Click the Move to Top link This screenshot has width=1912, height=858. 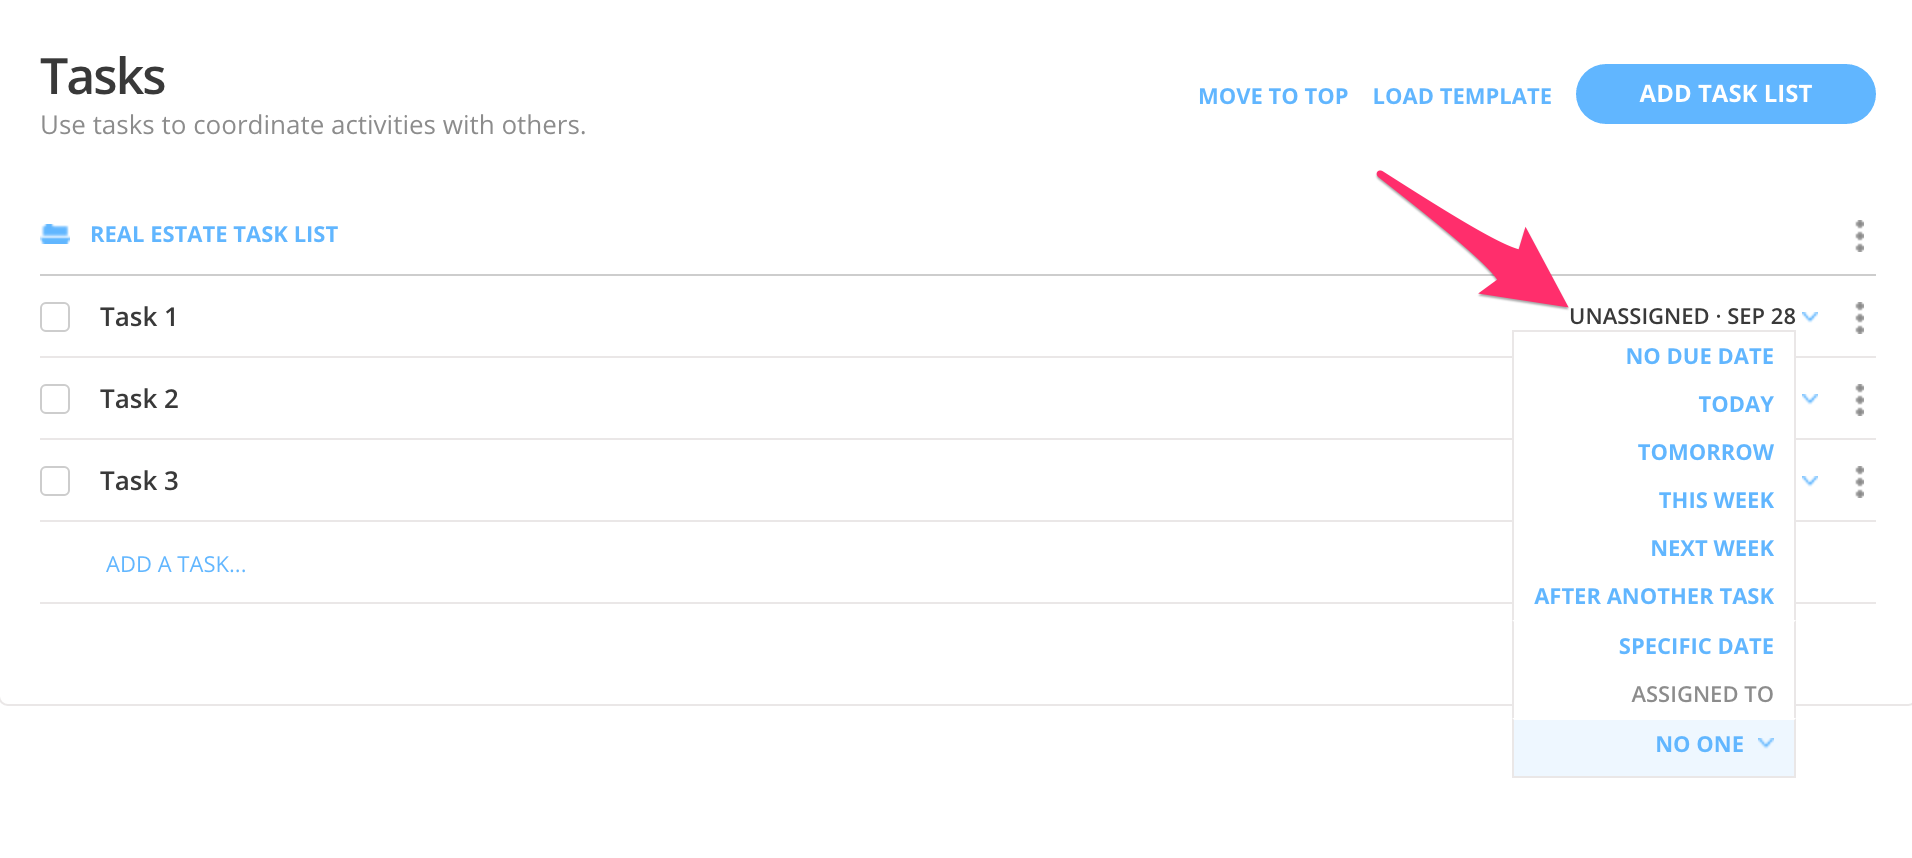(x=1273, y=97)
